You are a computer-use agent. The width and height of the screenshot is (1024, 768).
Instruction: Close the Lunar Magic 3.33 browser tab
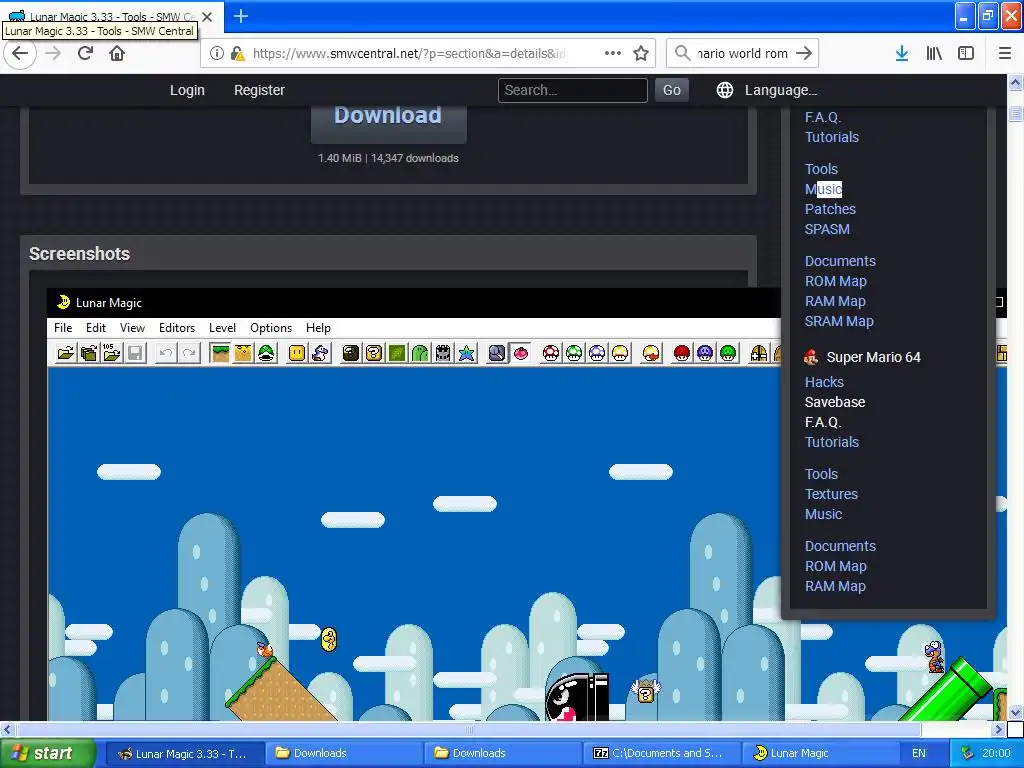(x=207, y=16)
